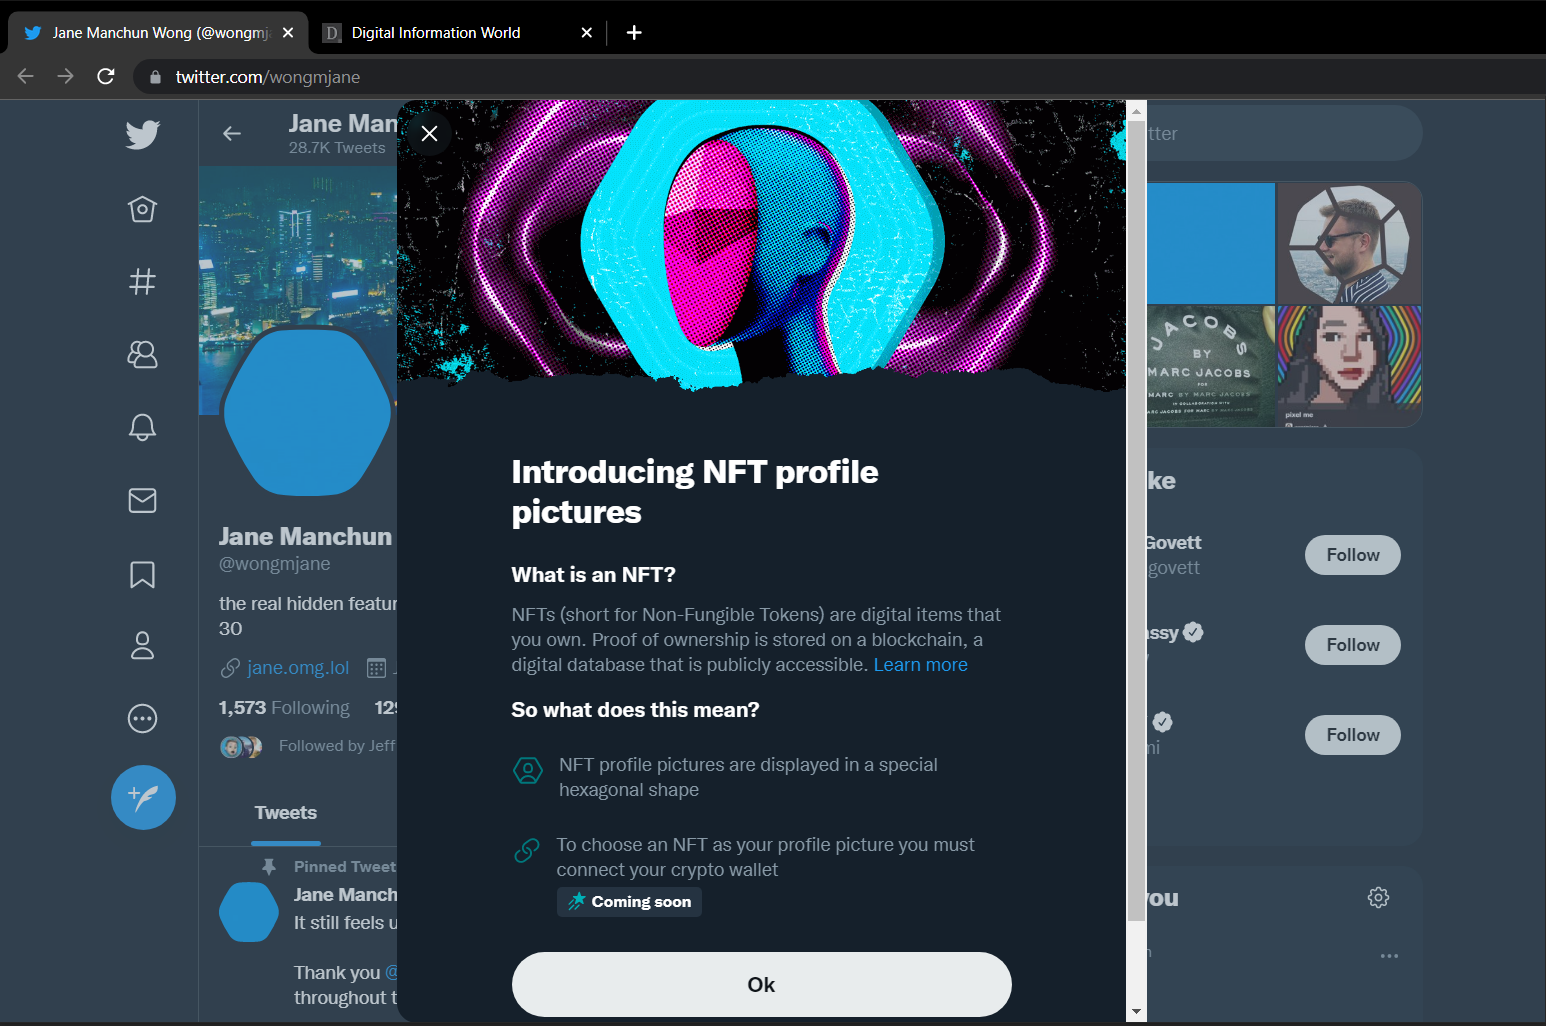Open the Explore hashtag icon
The height and width of the screenshot is (1026, 1546).
[142, 281]
